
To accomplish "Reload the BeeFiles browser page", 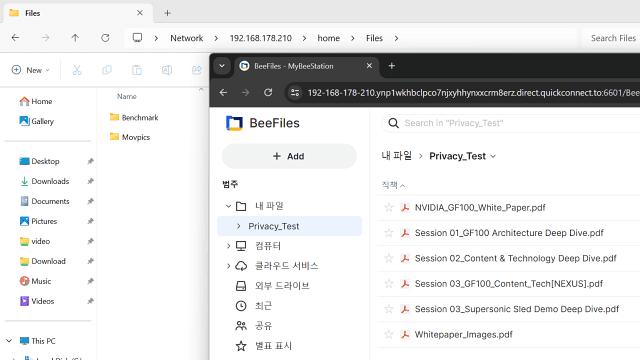I will (268, 93).
